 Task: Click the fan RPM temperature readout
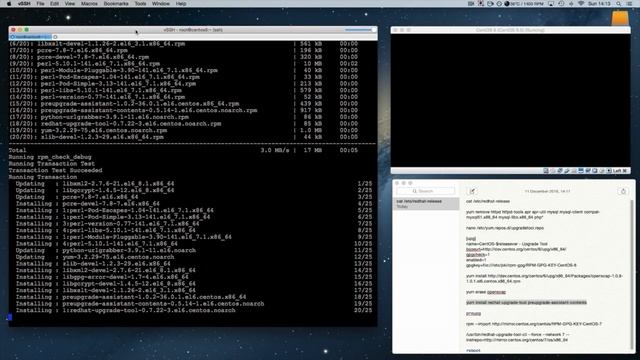(524, 4)
